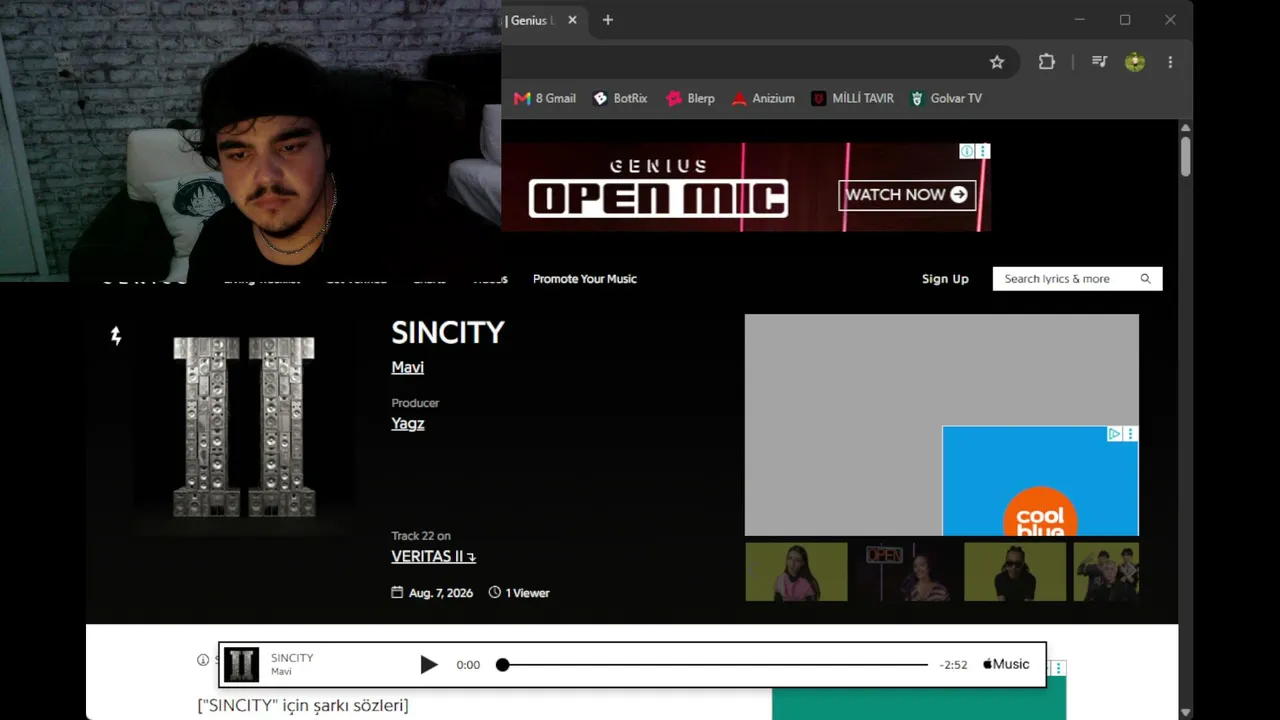Open the BotRix bookmark

click(620, 98)
